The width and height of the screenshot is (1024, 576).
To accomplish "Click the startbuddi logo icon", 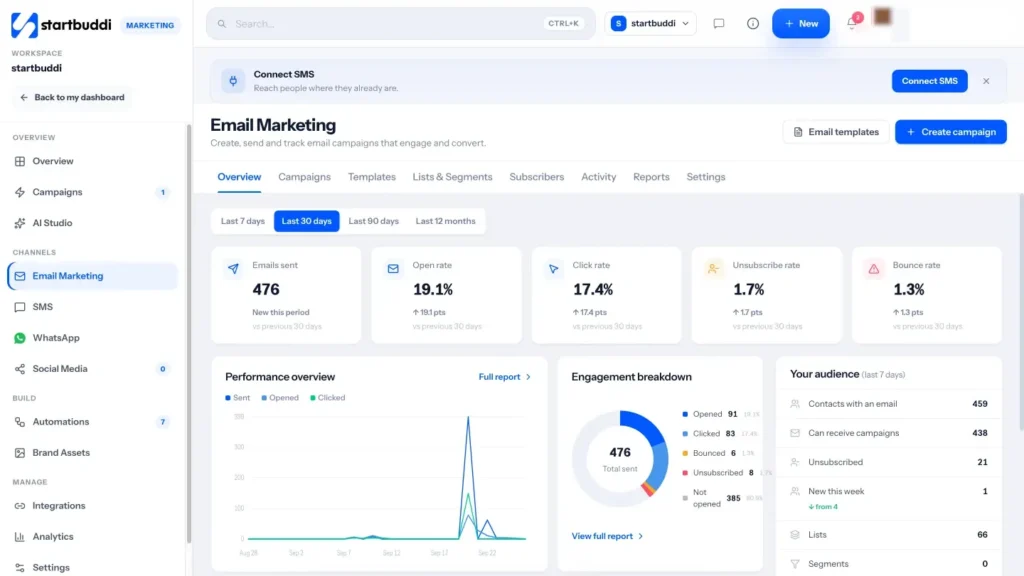I will point(24,25).
